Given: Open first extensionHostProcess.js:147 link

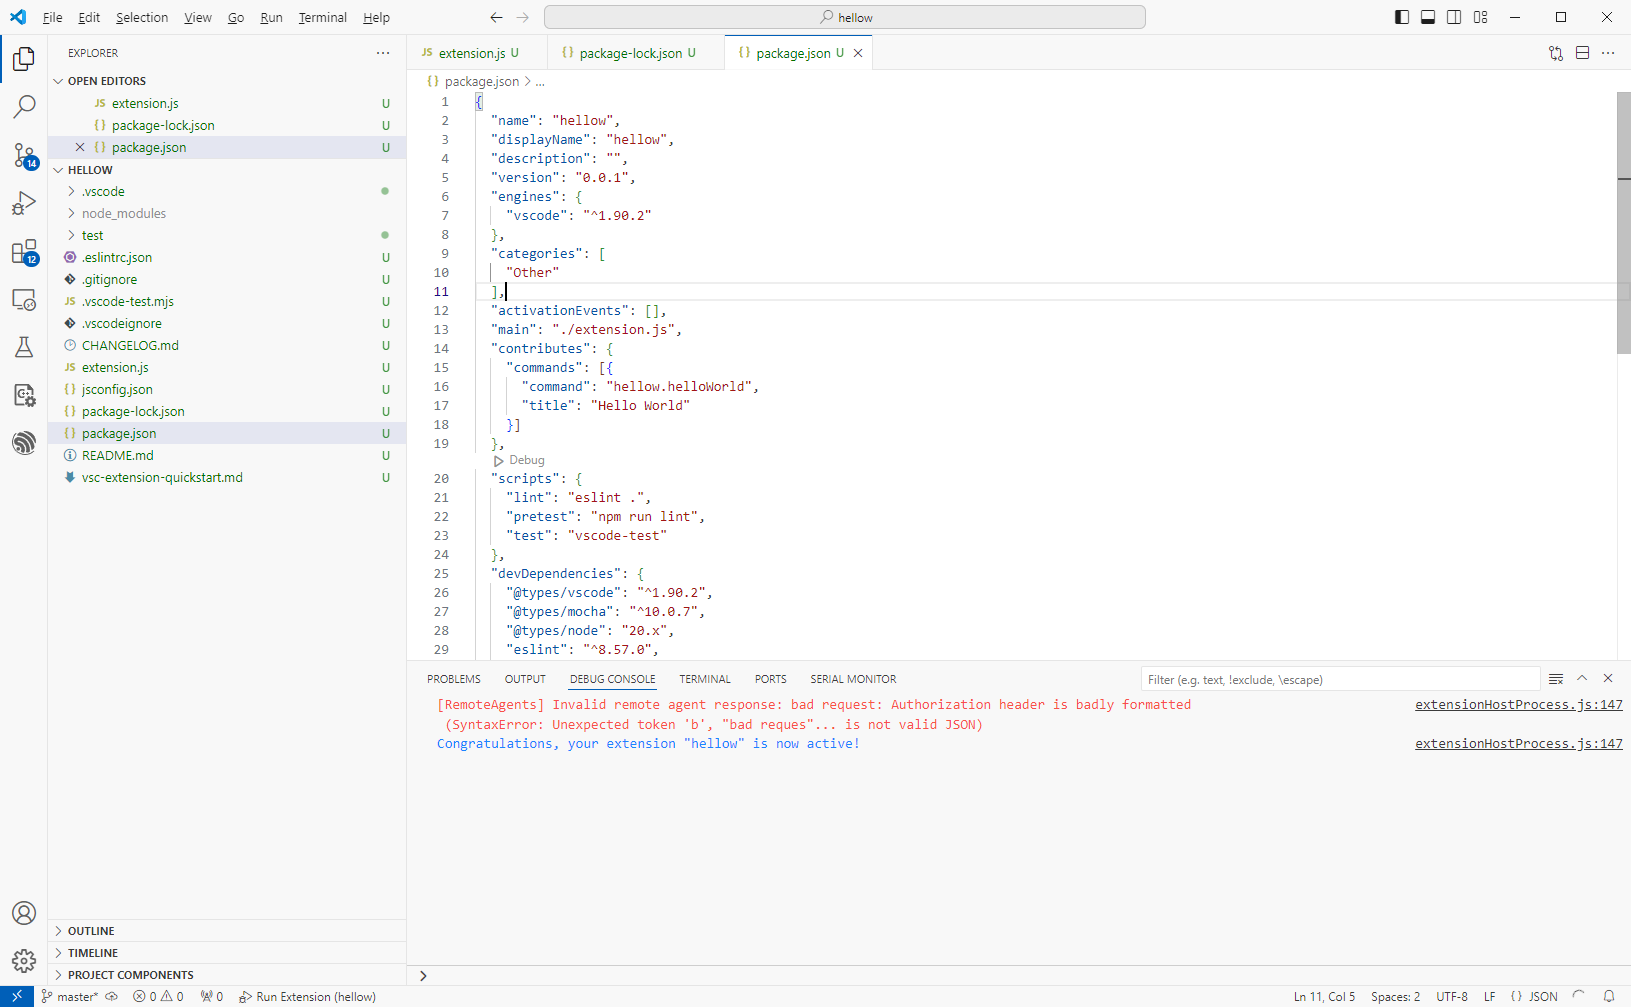Looking at the screenshot, I should tap(1519, 705).
